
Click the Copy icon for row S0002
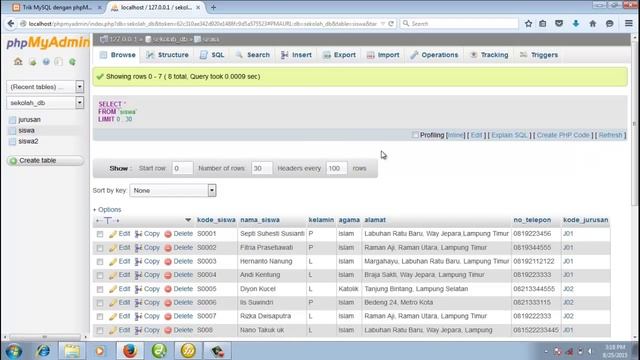tap(138, 248)
